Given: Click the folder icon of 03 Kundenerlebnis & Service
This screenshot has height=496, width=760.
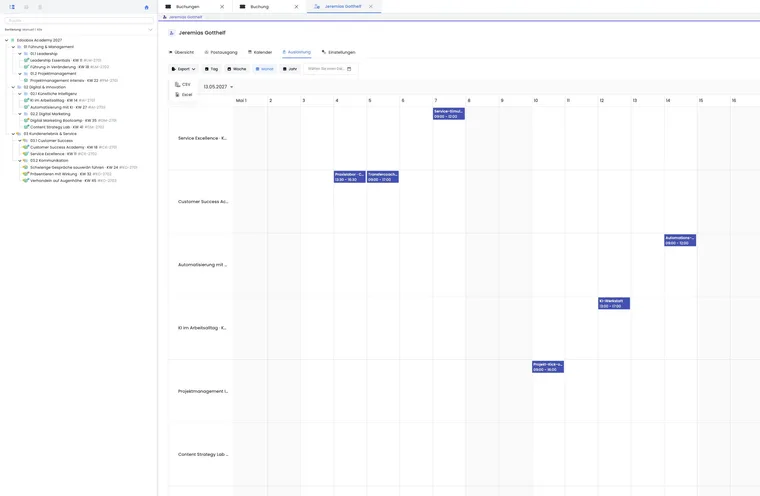Looking at the screenshot, I should [x=19, y=134].
